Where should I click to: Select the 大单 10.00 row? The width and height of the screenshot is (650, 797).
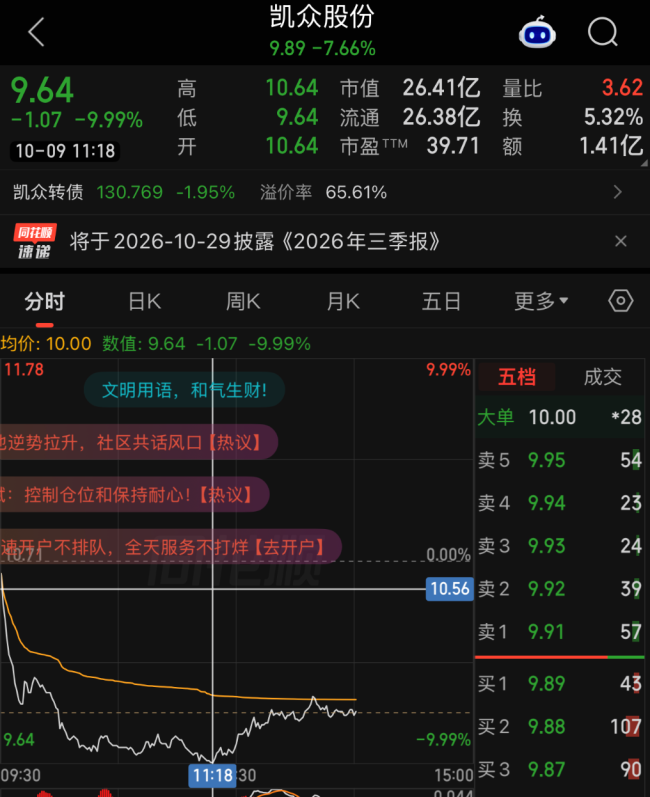pyautogui.click(x=560, y=417)
